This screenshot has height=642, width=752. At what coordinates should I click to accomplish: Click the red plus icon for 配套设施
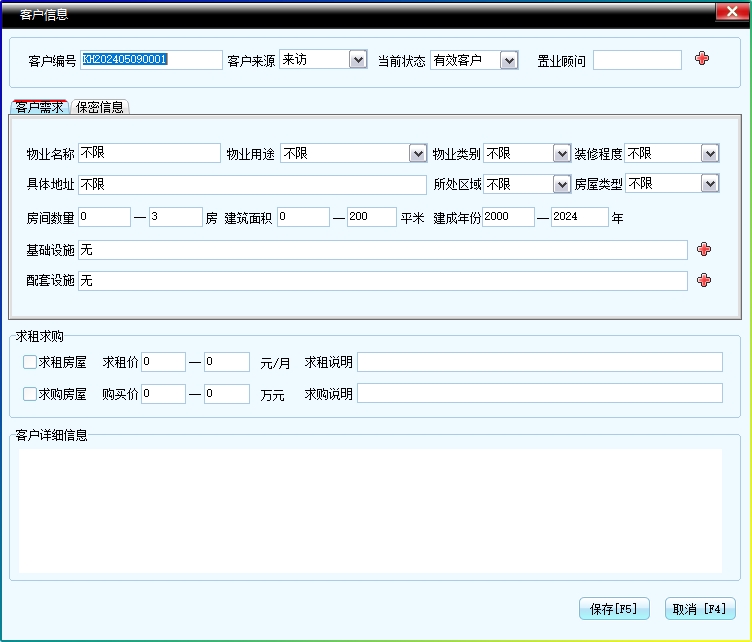click(x=704, y=280)
